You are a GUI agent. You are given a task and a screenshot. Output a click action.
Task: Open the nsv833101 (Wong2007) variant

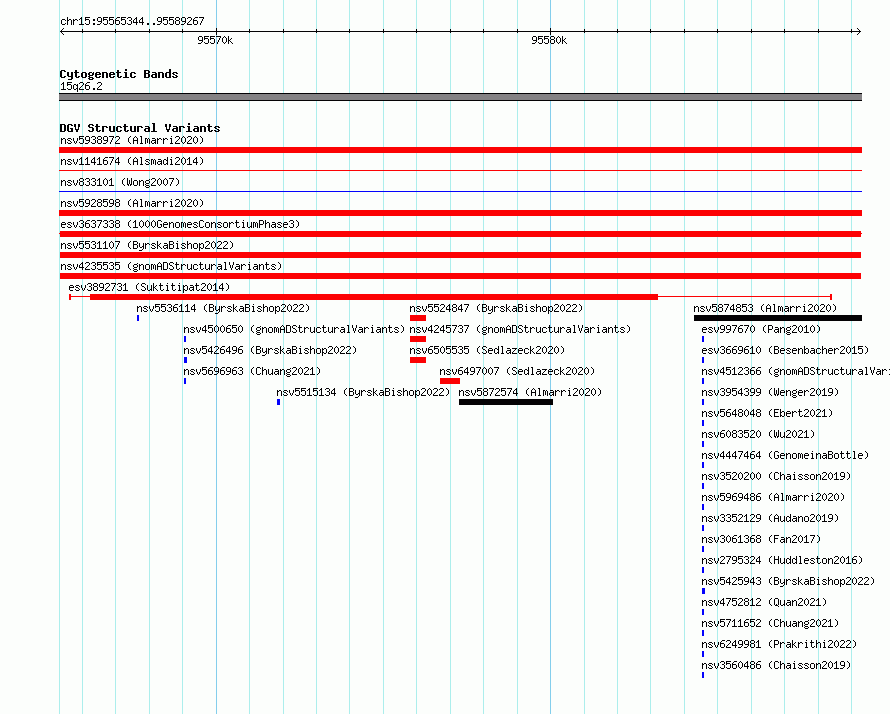coord(120,182)
